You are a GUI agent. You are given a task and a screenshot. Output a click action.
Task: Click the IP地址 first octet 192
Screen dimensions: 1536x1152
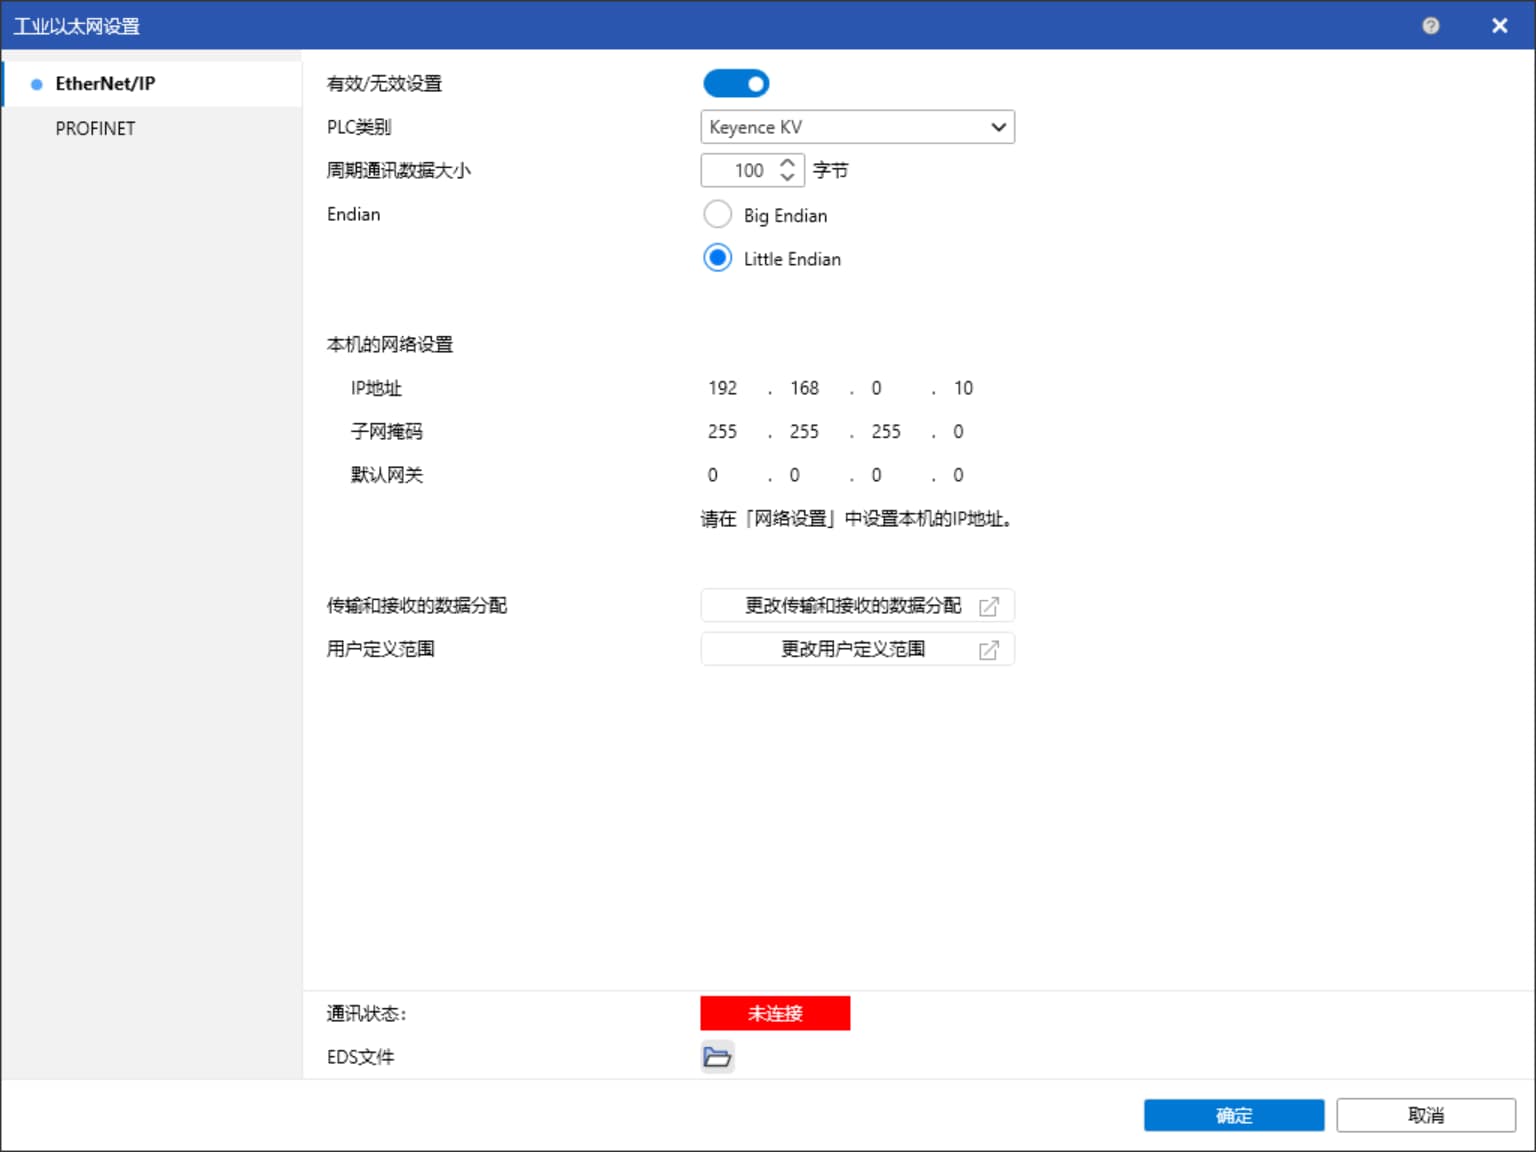723,388
